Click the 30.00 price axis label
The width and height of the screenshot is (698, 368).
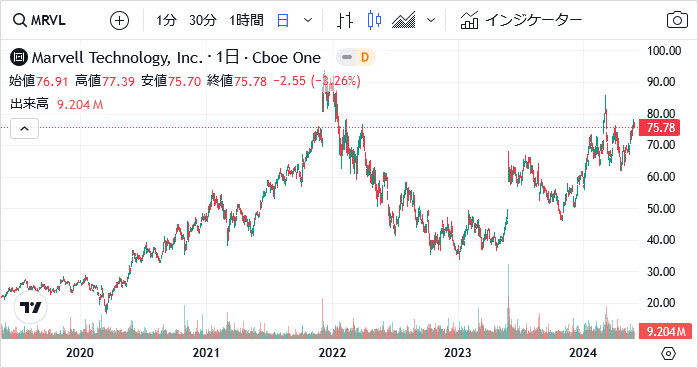[x=661, y=271]
